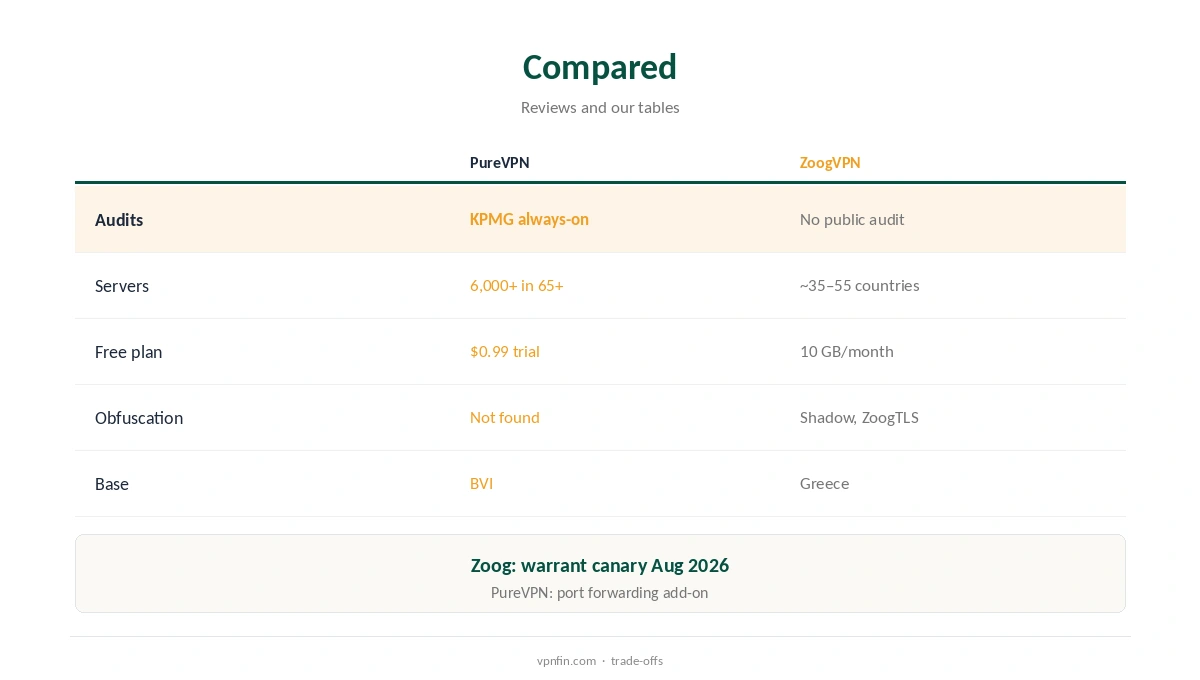The image size is (1200, 680).
Task: Click the "Greece" cell
Action: [x=825, y=483]
